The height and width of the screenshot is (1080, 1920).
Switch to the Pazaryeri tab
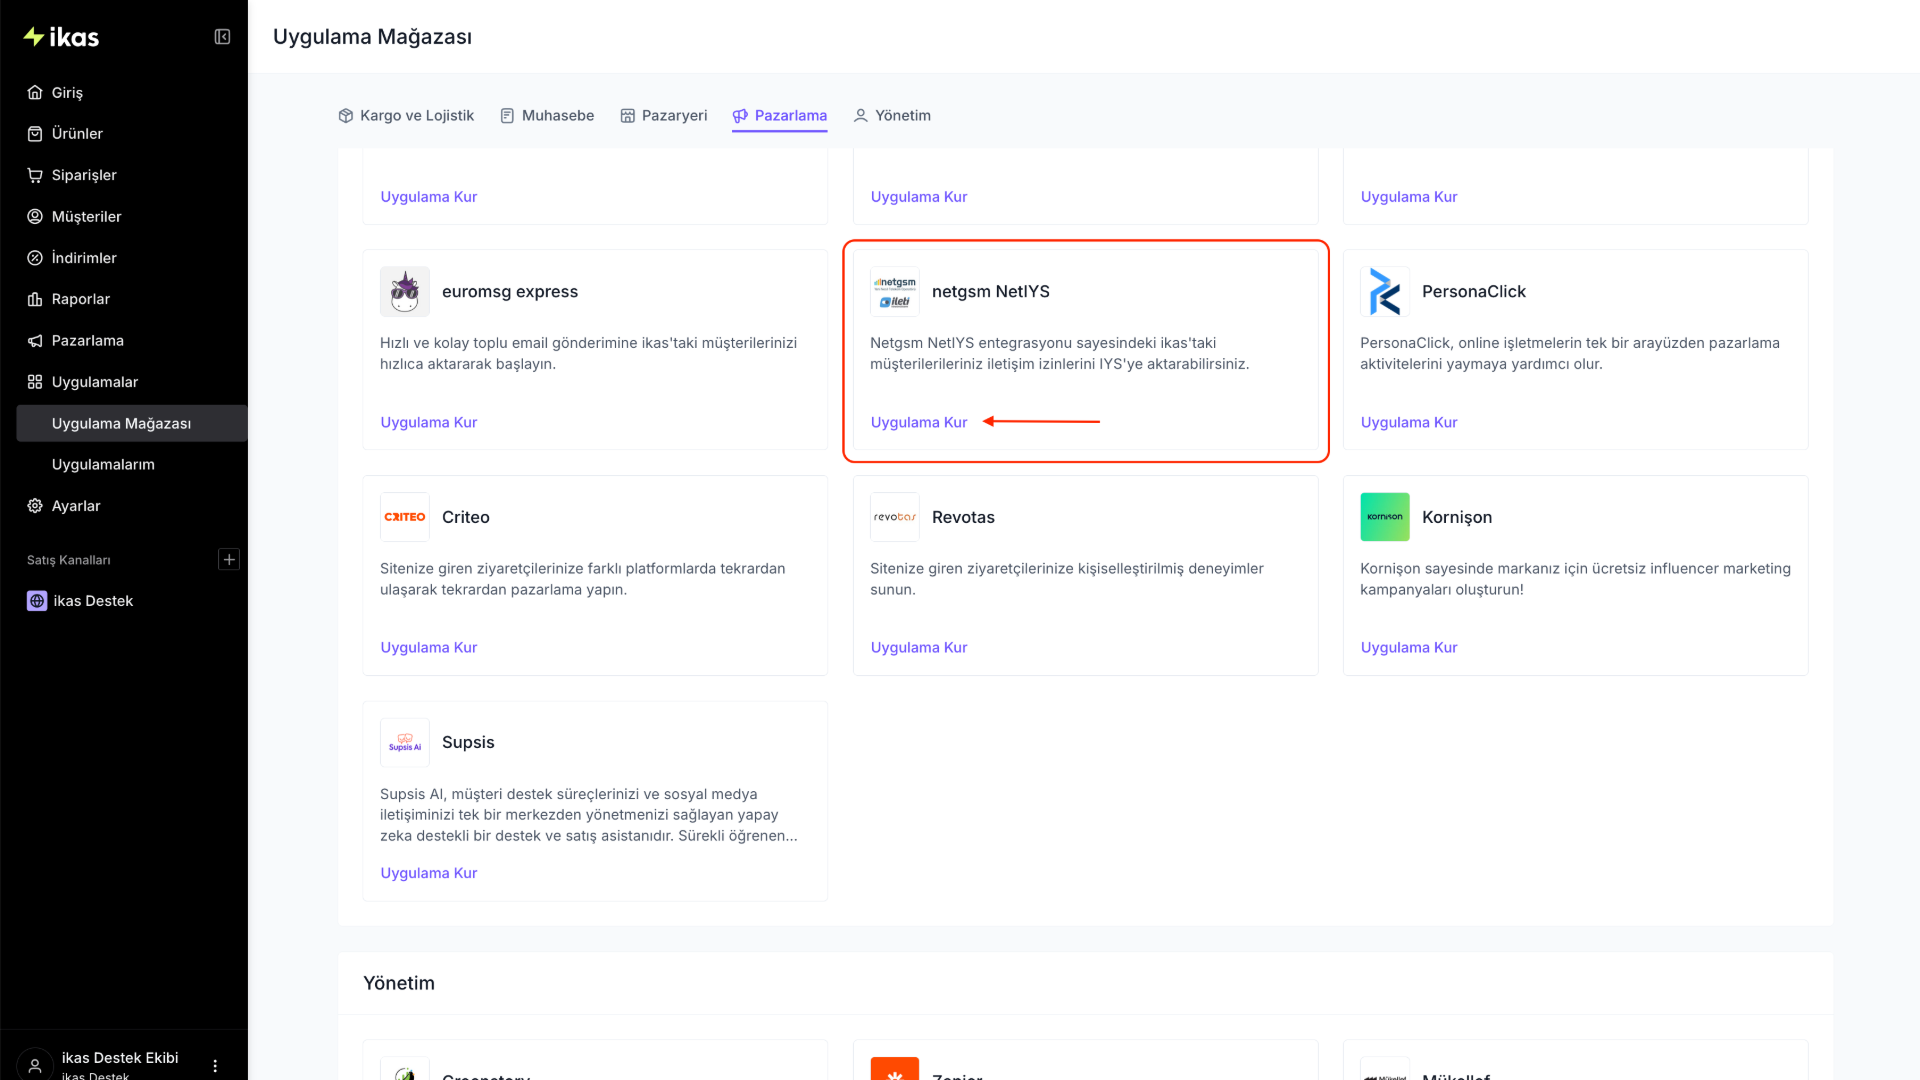(664, 116)
